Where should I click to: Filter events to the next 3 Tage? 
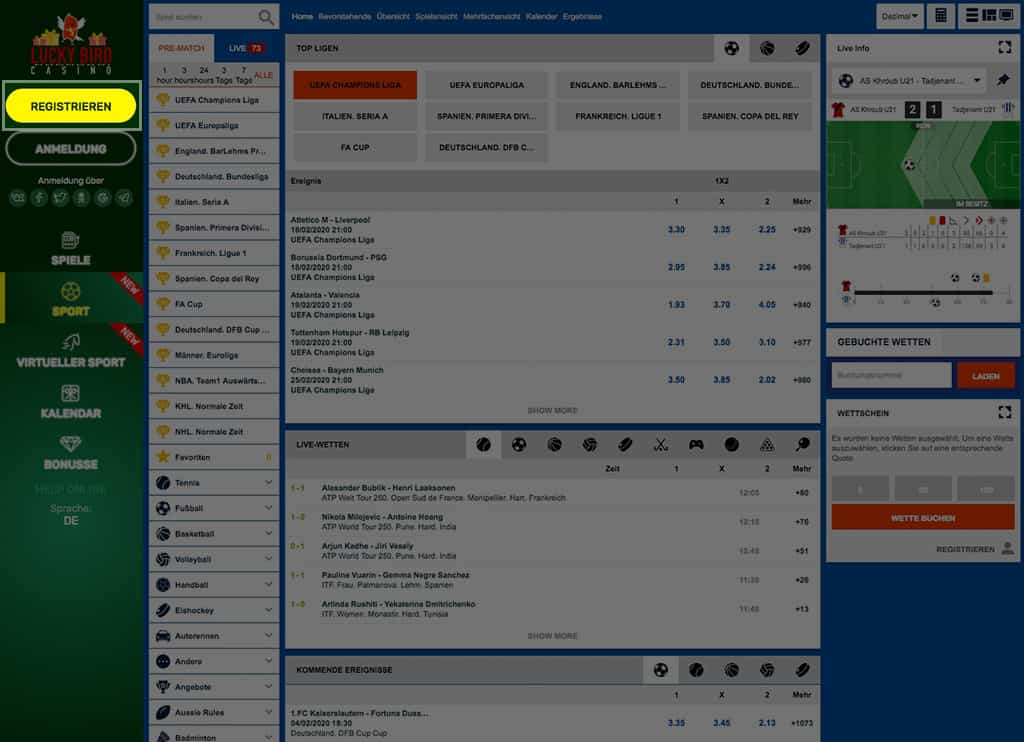224,74
